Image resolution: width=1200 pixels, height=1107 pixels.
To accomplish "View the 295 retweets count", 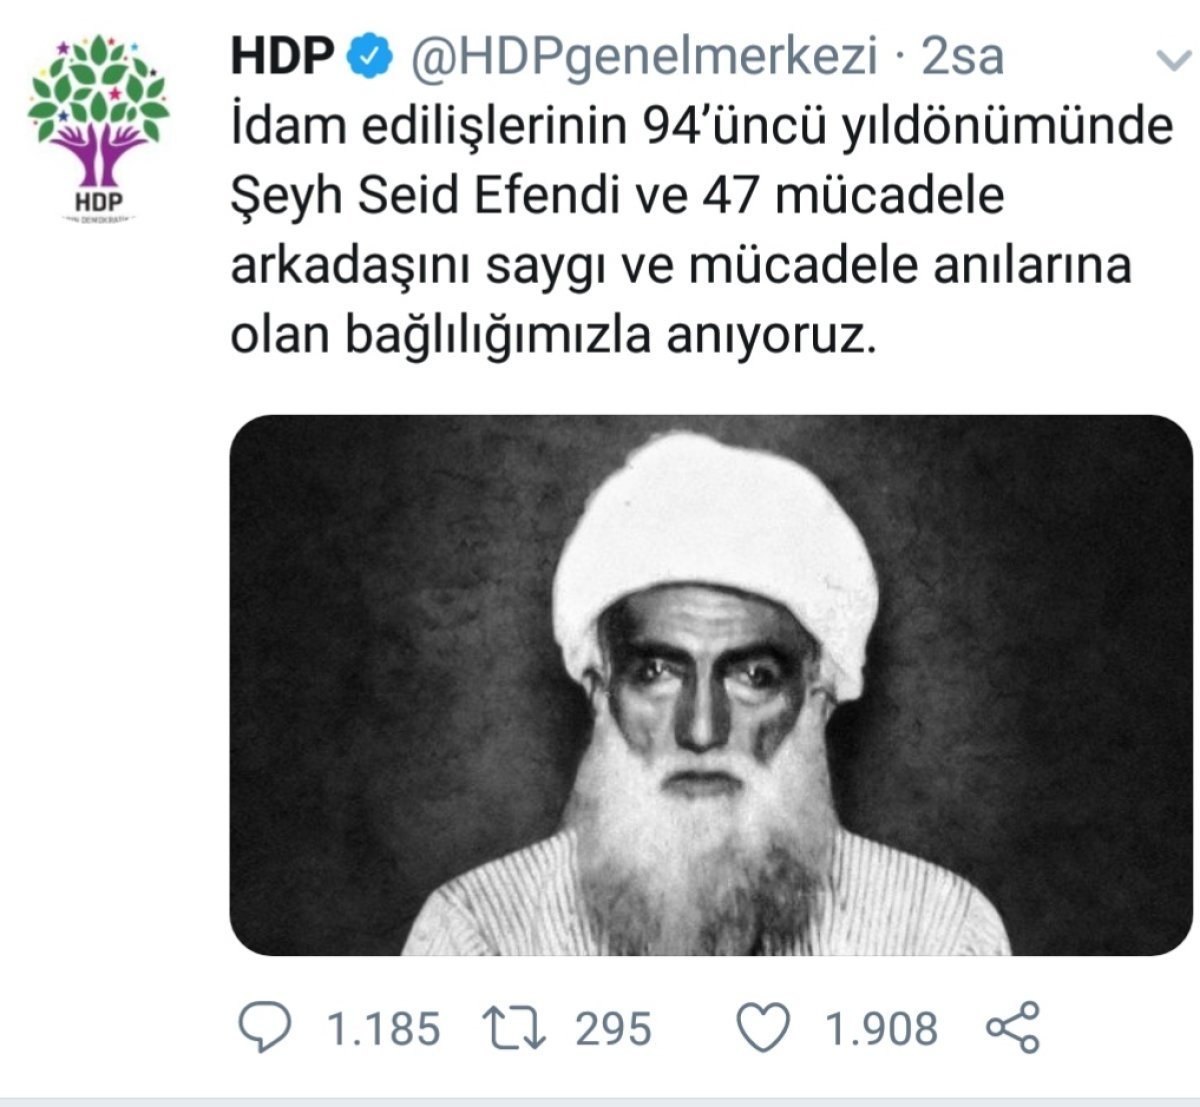I will [x=613, y=1029].
